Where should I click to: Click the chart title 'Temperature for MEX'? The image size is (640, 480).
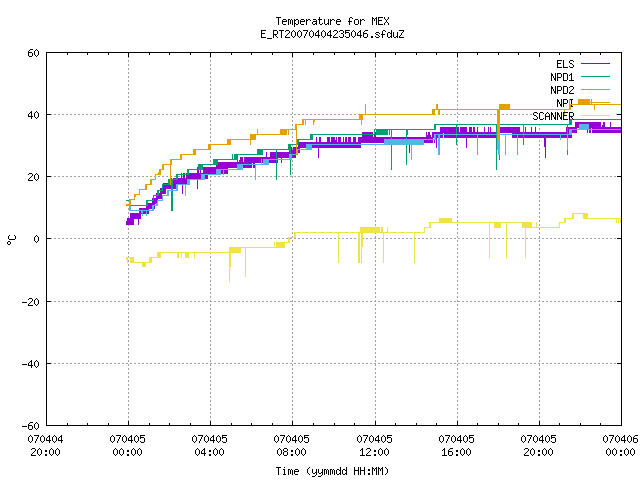coord(332,21)
